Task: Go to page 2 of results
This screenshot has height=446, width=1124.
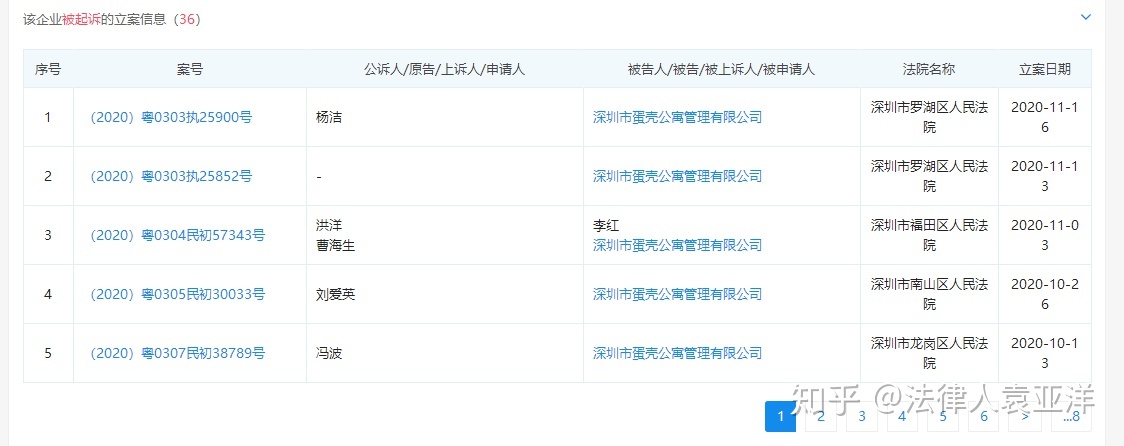Action: [x=821, y=417]
